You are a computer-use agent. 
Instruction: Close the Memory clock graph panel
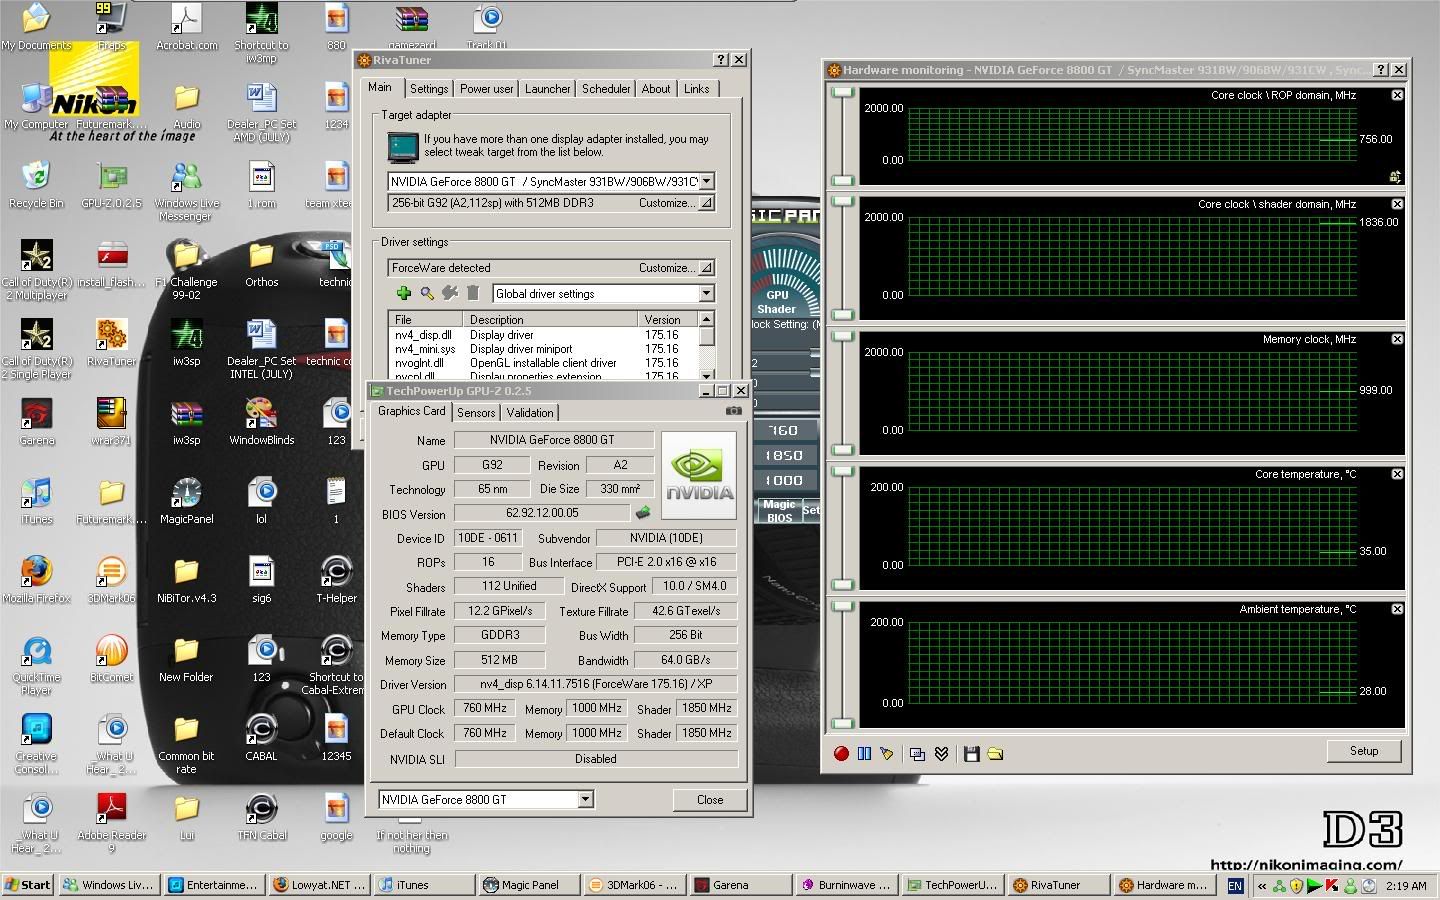click(1397, 339)
